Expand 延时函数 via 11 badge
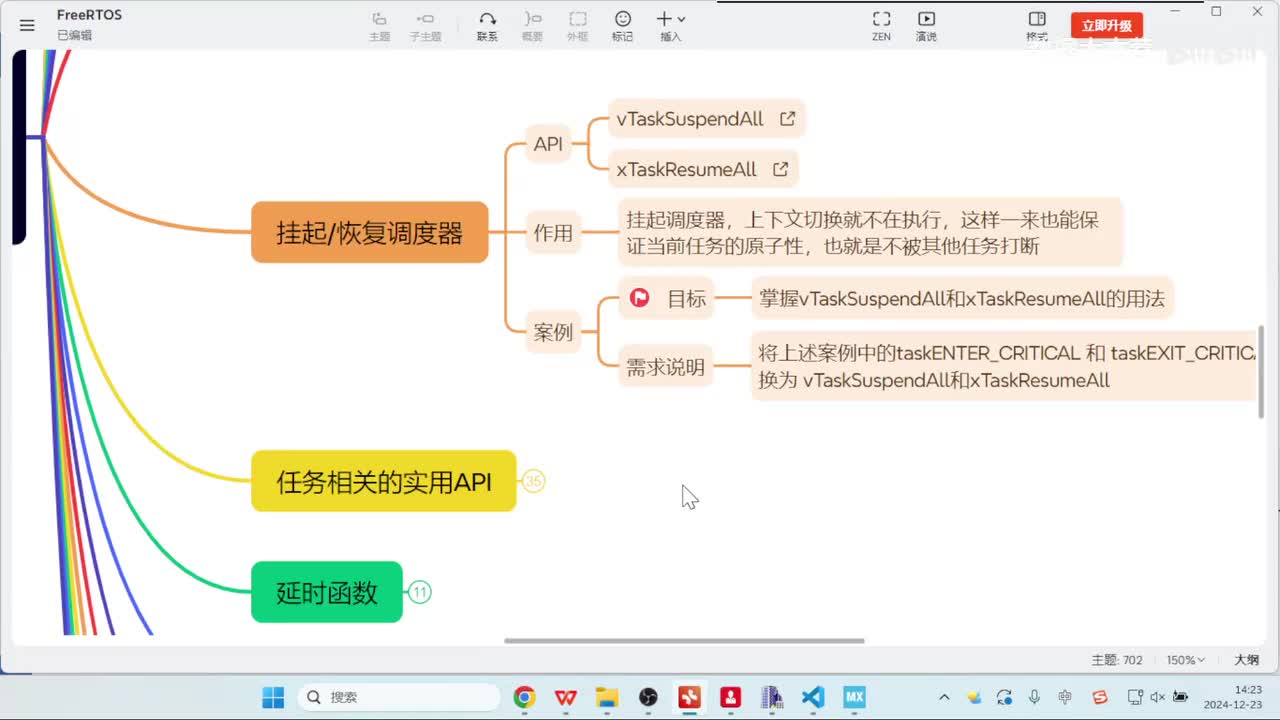 point(420,593)
